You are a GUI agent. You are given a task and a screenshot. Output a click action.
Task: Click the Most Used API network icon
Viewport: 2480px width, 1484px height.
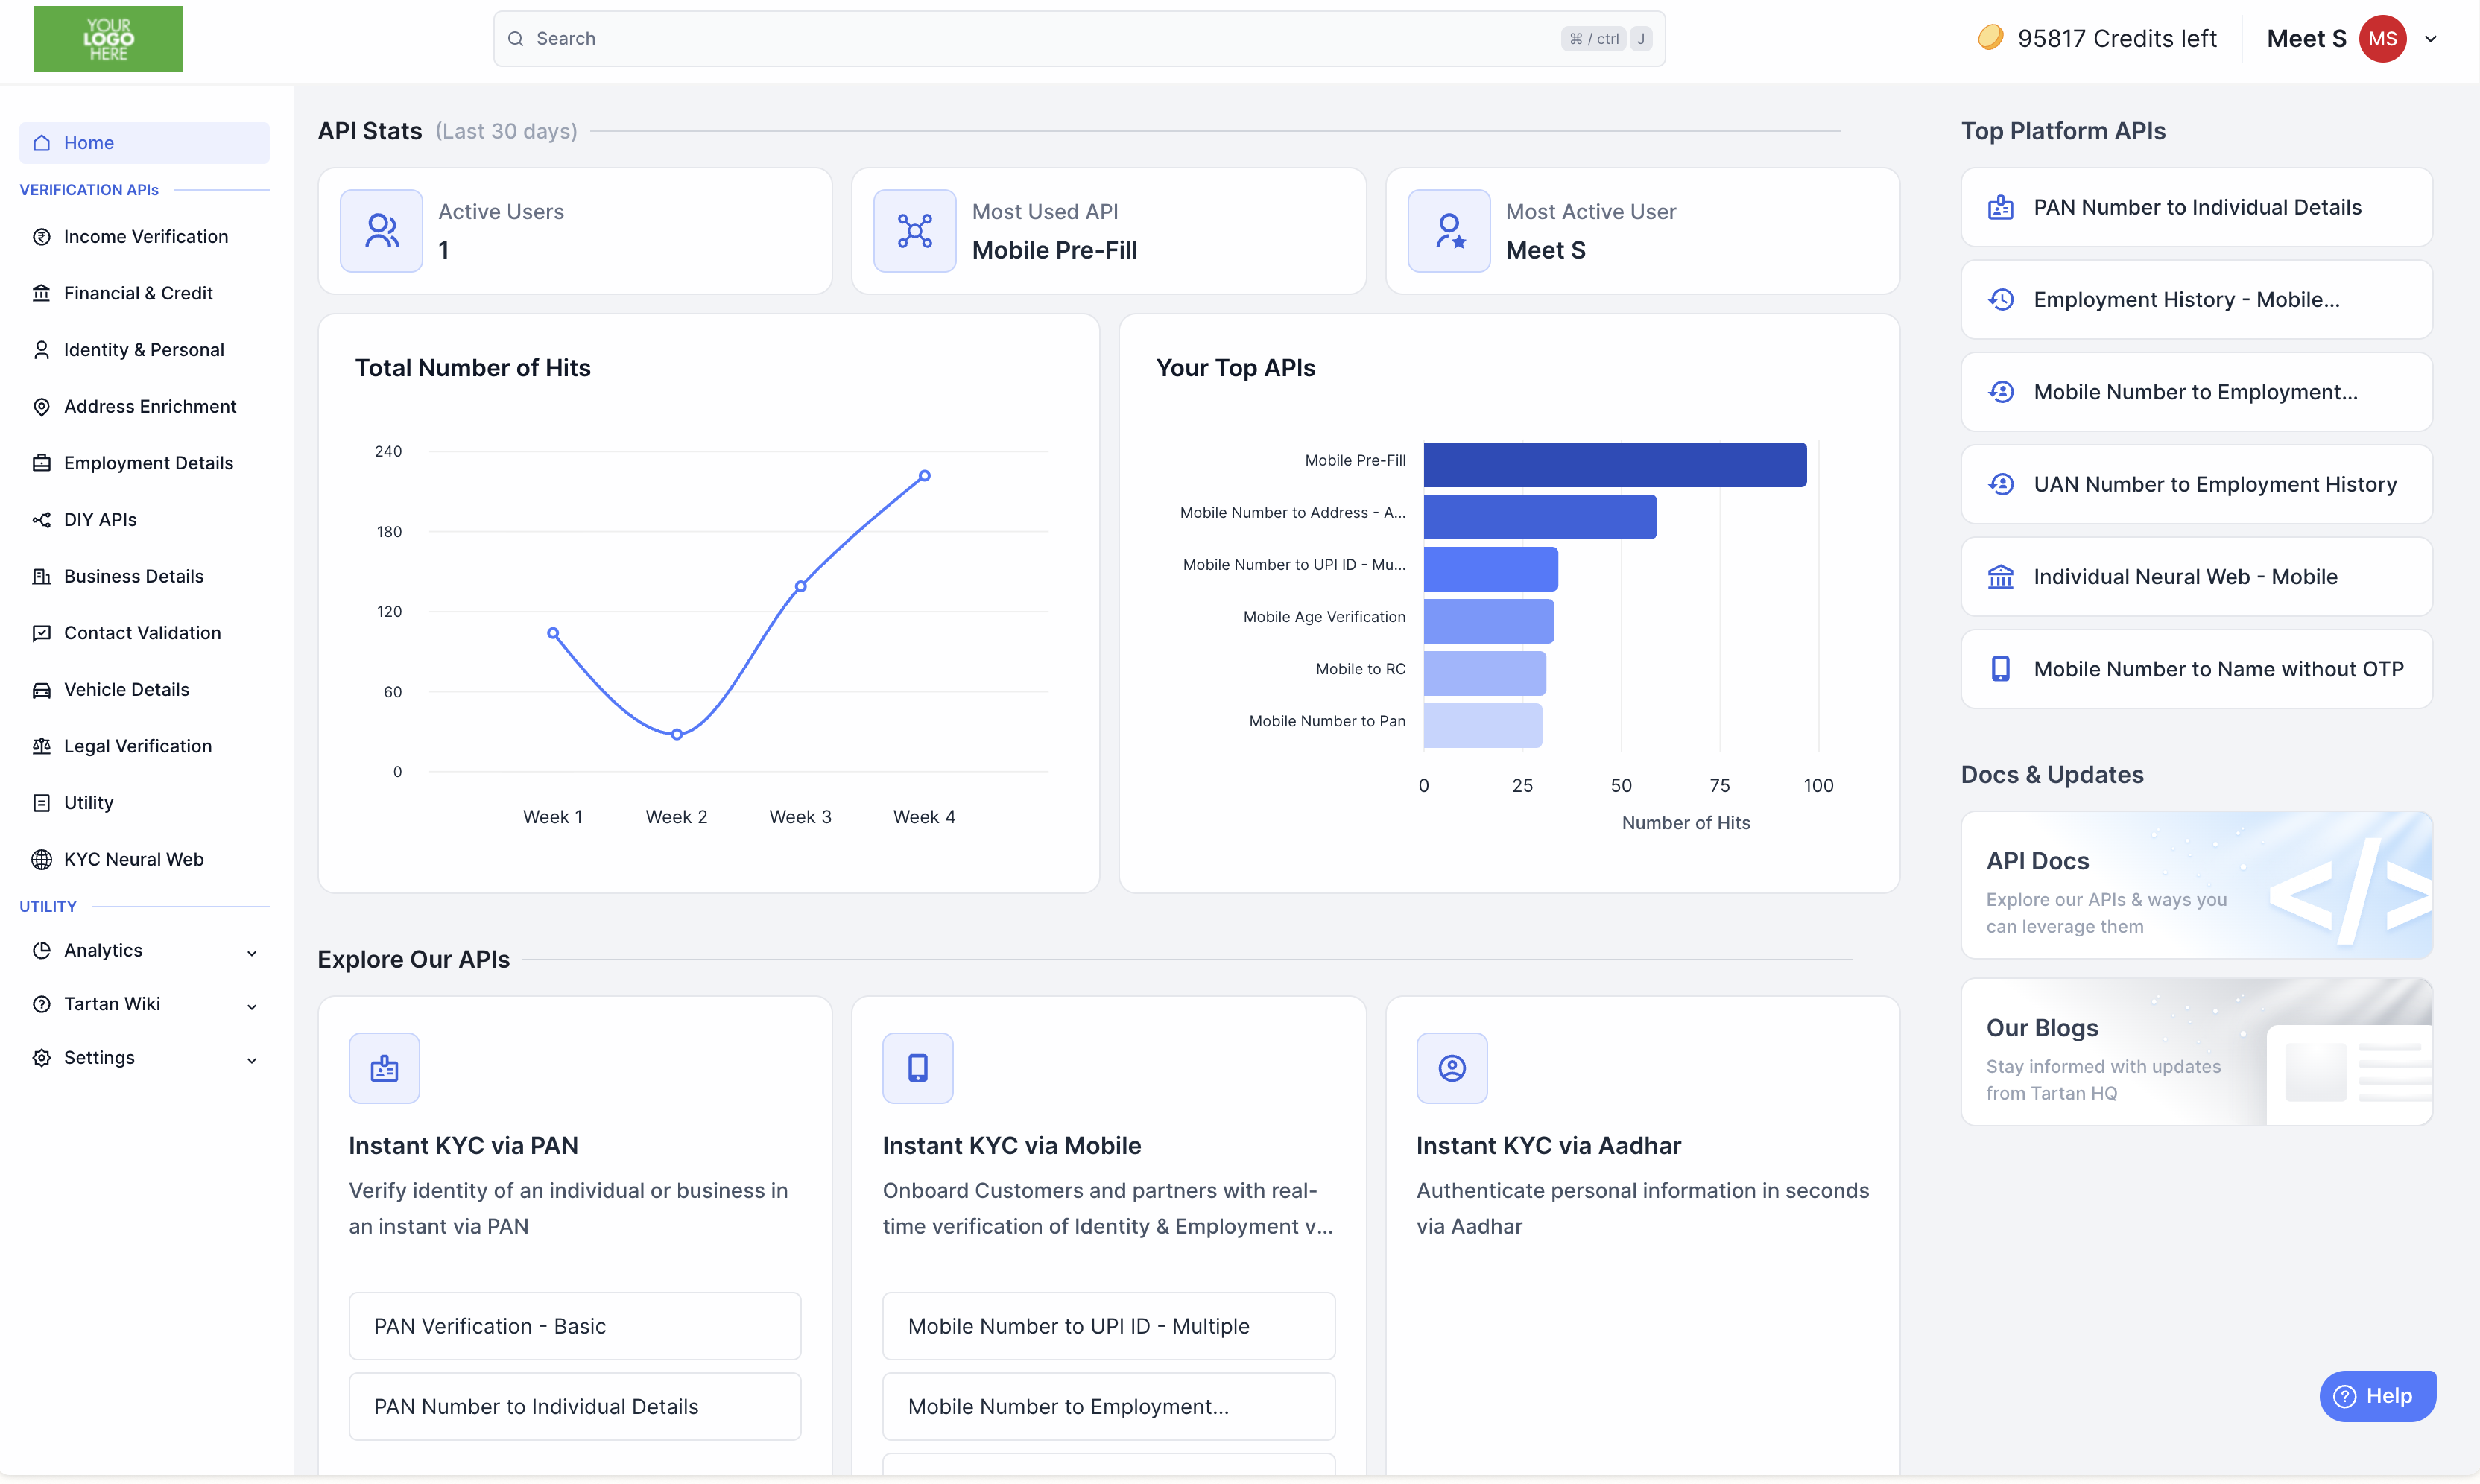point(914,231)
